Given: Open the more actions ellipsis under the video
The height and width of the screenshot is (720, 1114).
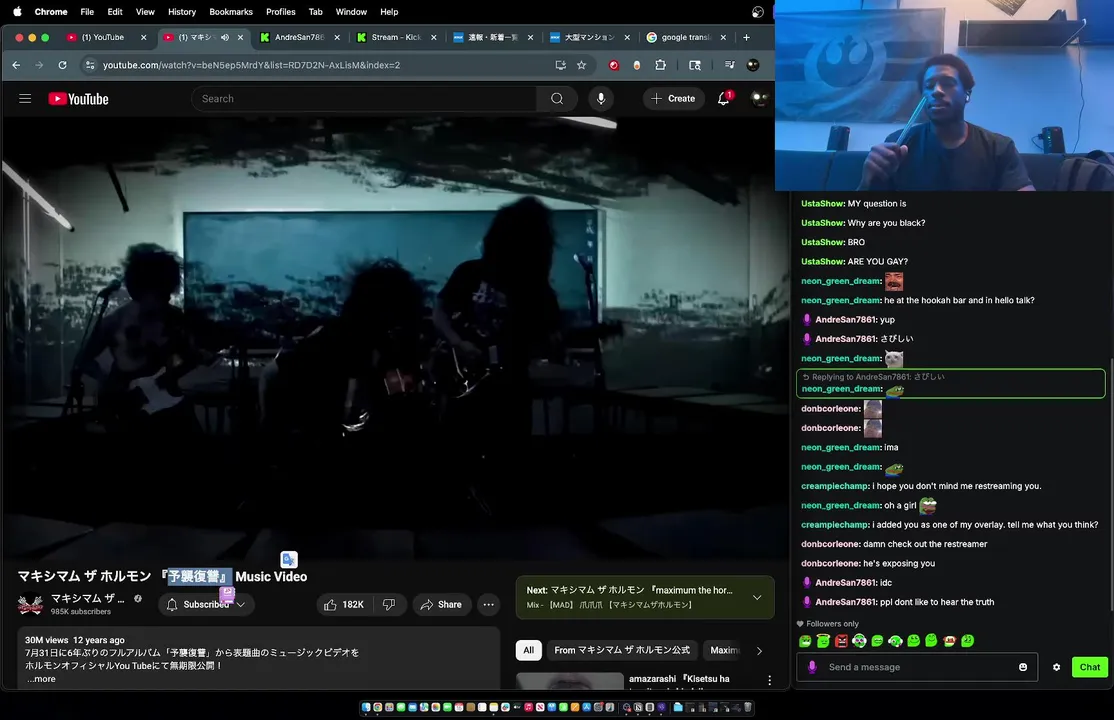Looking at the screenshot, I should [489, 604].
